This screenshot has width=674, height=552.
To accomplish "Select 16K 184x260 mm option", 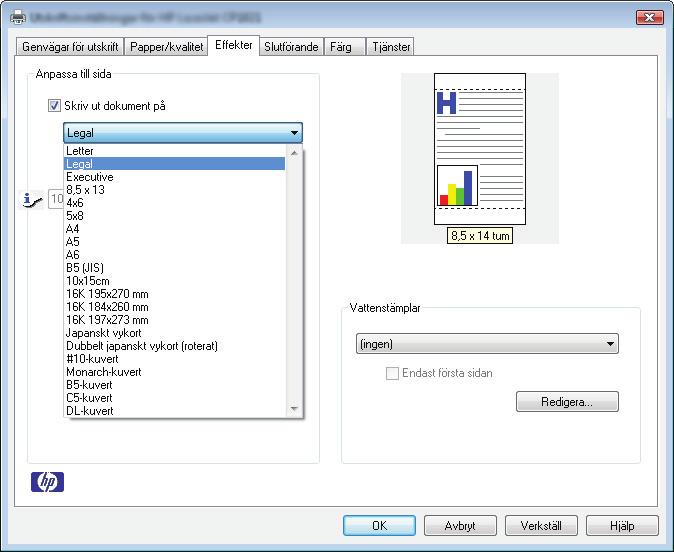I will 175,307.
